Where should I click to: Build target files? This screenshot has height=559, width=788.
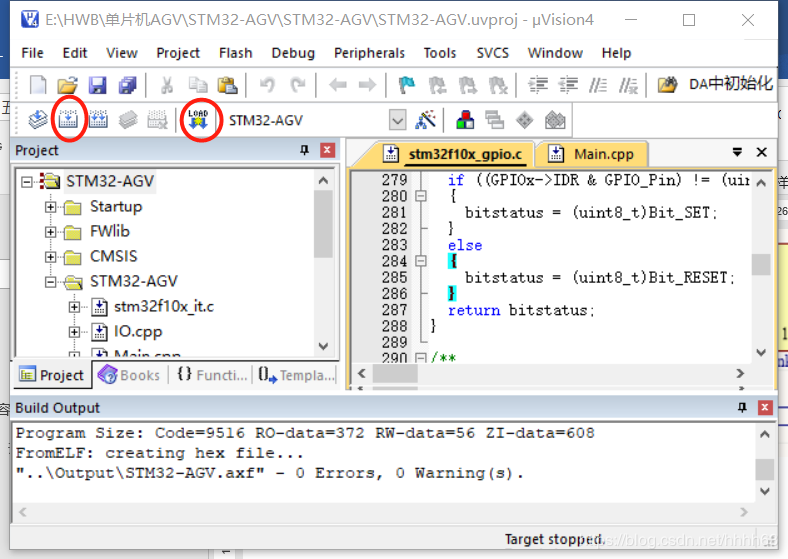click(x=68, y=120)
